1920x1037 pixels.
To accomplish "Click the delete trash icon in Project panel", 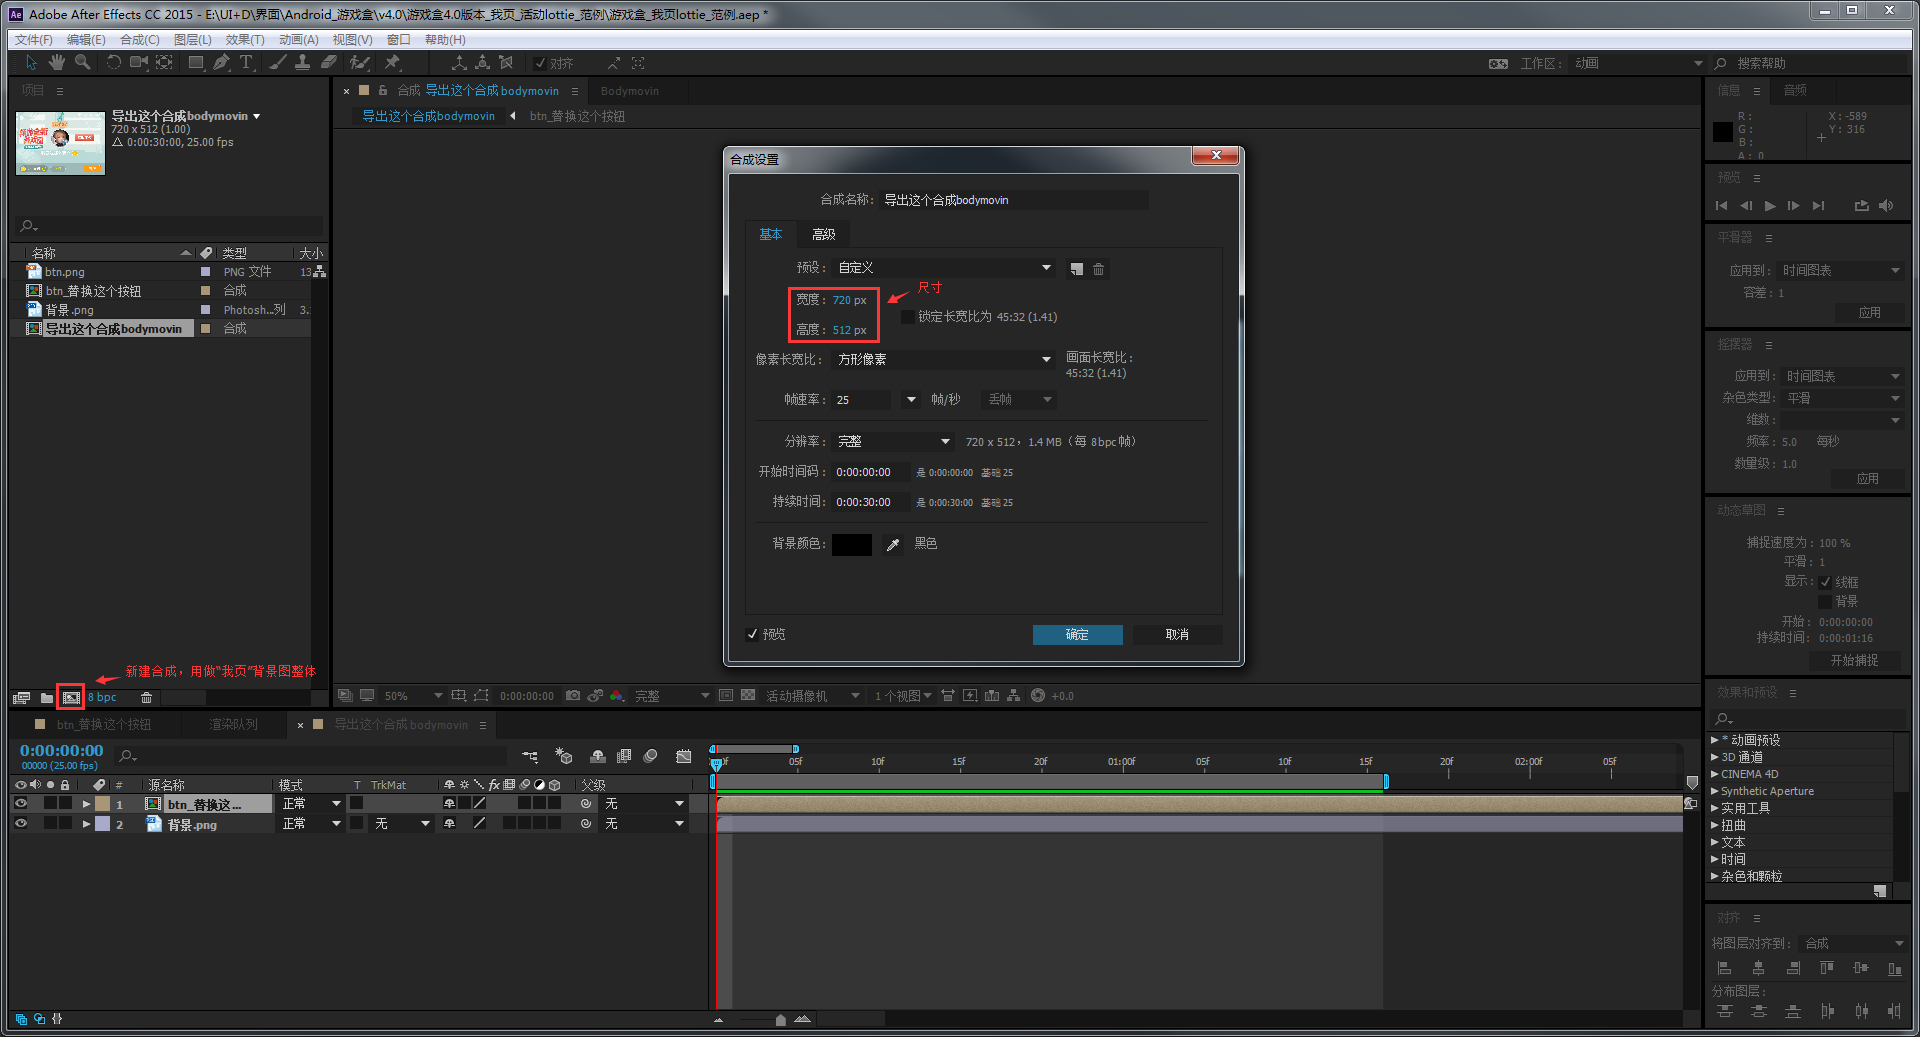I will [x=146, y=697].
